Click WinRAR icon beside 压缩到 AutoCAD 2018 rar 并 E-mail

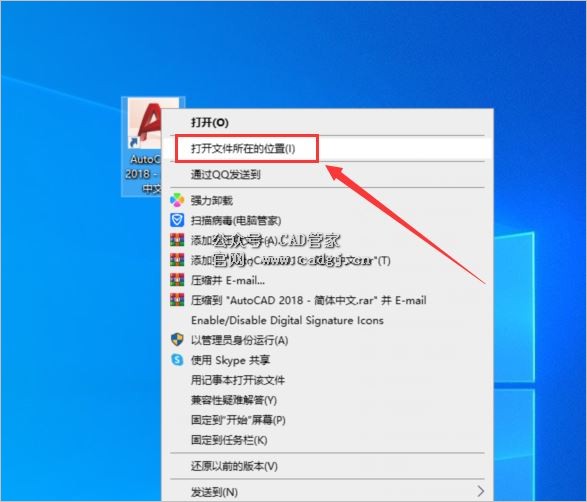(177, 300)
